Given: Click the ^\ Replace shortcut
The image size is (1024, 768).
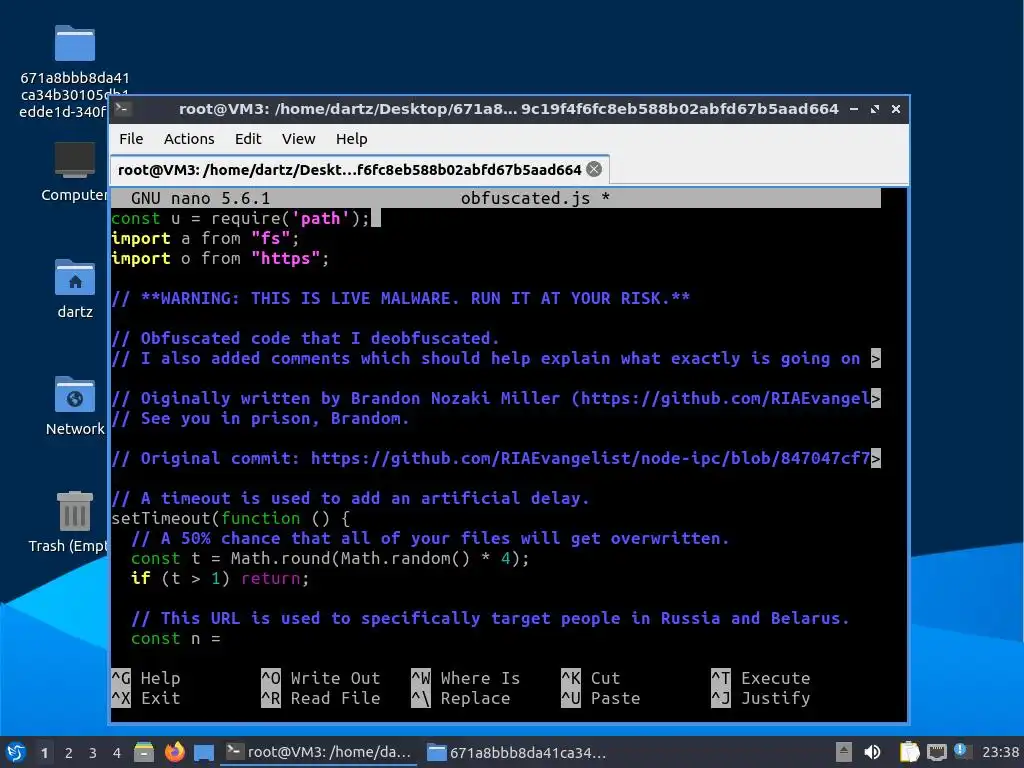Looking at the screenshot, I should click(461, 698).
